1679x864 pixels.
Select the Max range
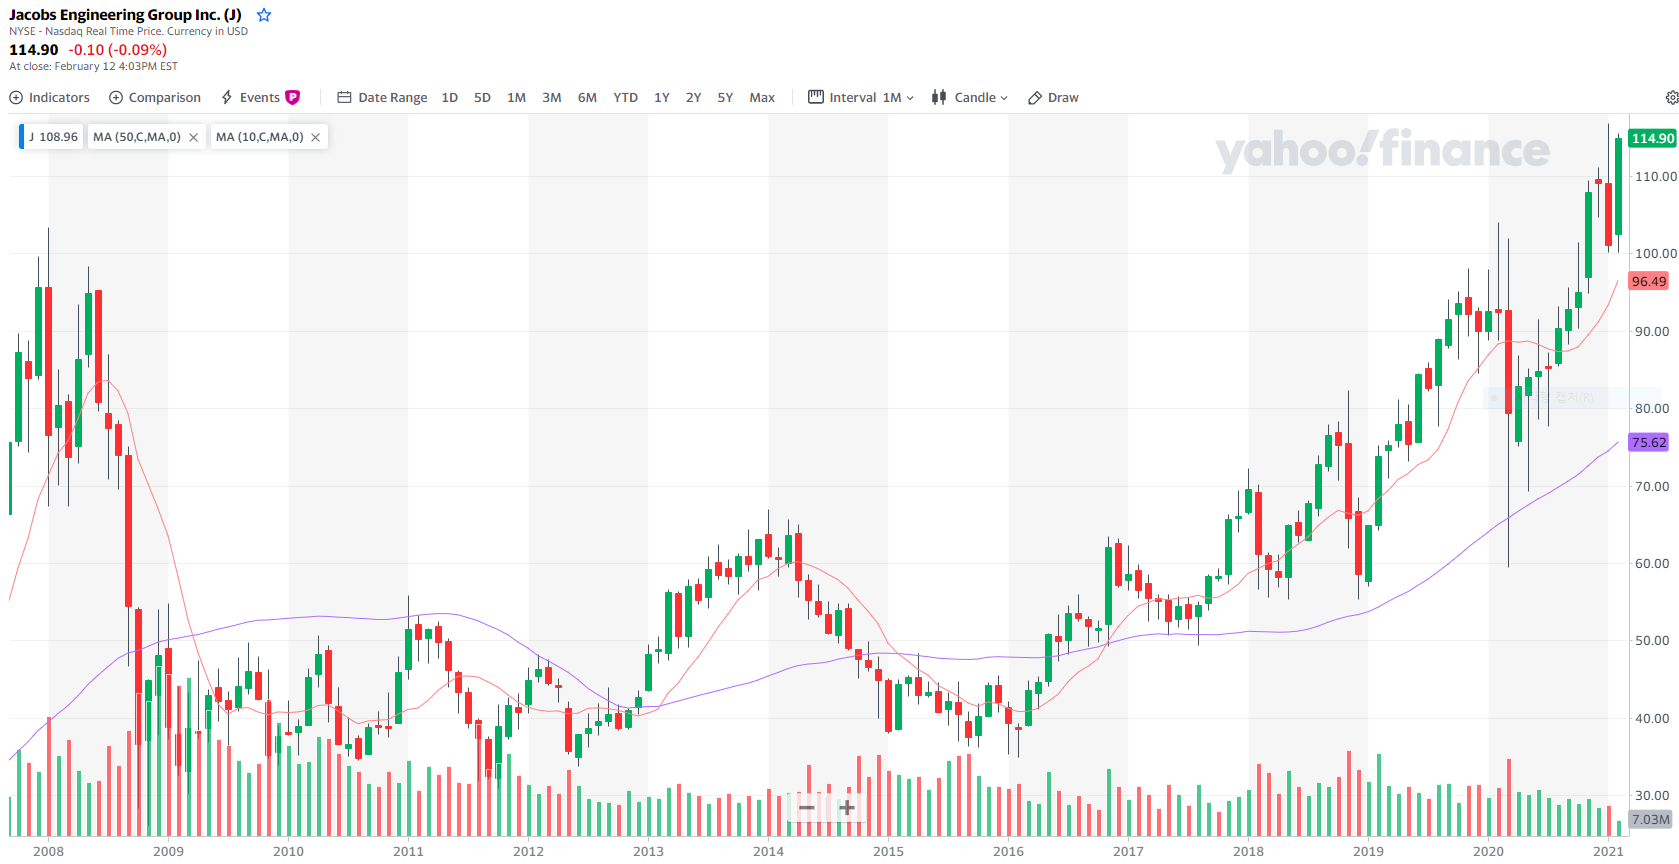[762, 97]
